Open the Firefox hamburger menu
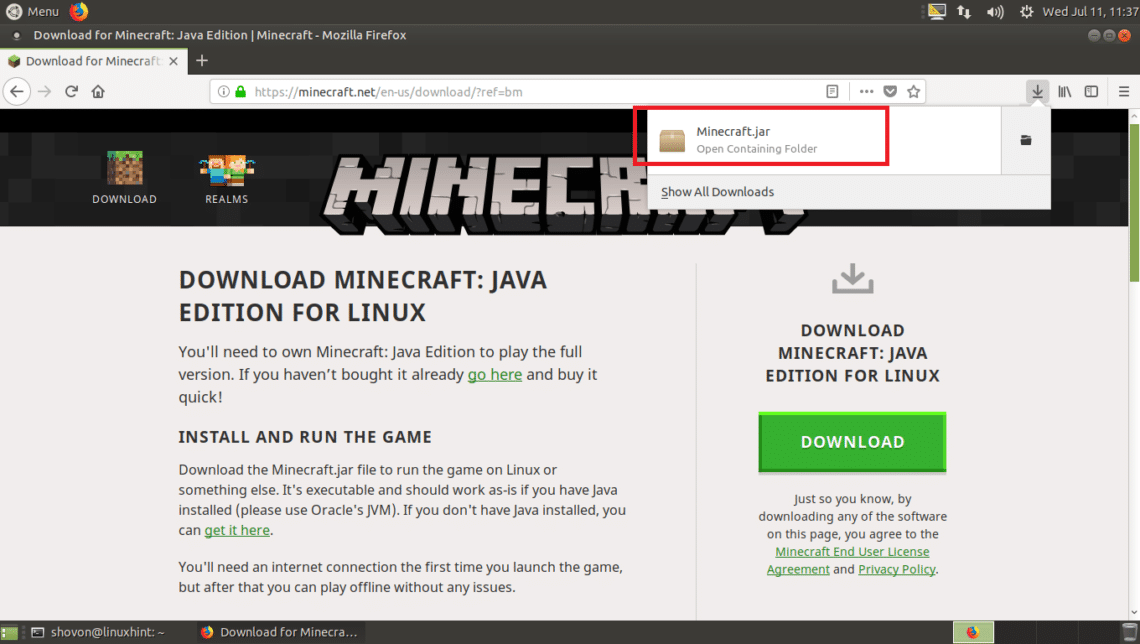Viewport: 1140px width, 644px height. (1124, 92)
